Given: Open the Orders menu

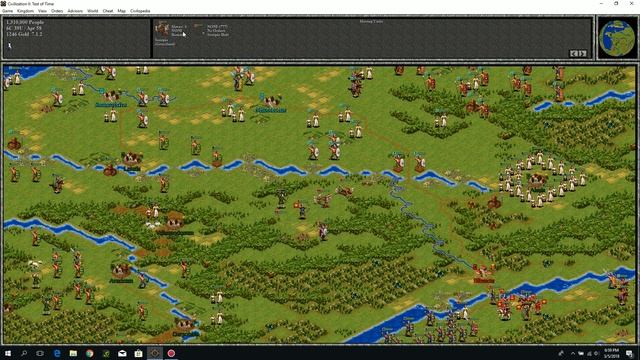Looking at the screenshot, I should [x=57, y=11].
